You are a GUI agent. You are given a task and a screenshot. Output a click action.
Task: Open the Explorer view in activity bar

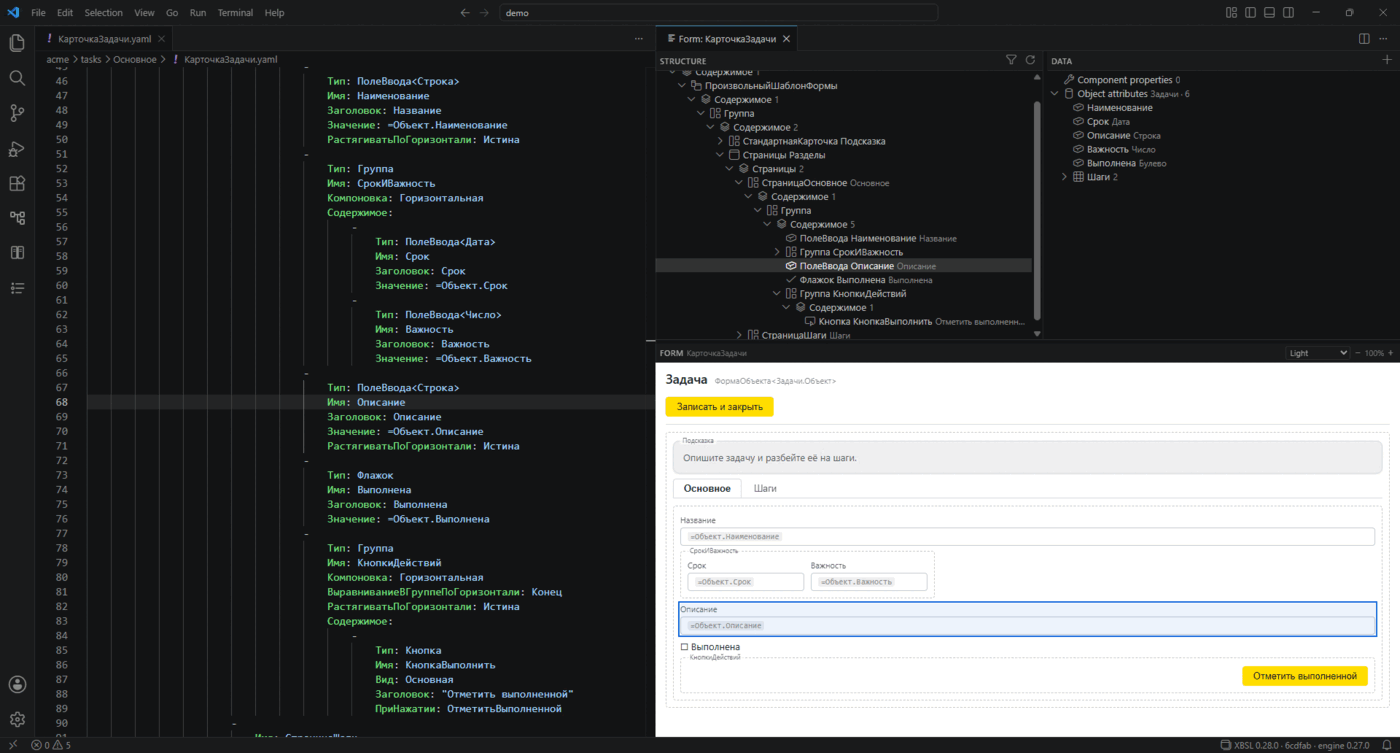click(x=17, y=43)
